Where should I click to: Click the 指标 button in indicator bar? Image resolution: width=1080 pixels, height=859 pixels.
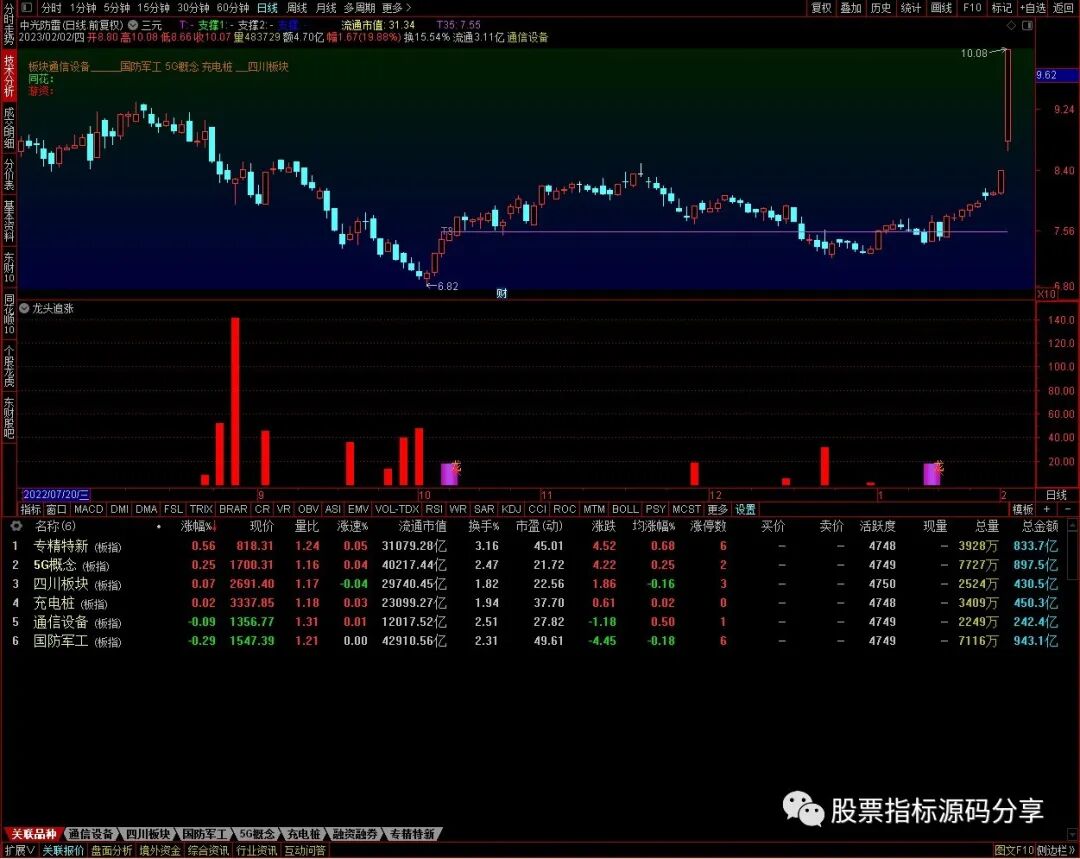(30, 509)
